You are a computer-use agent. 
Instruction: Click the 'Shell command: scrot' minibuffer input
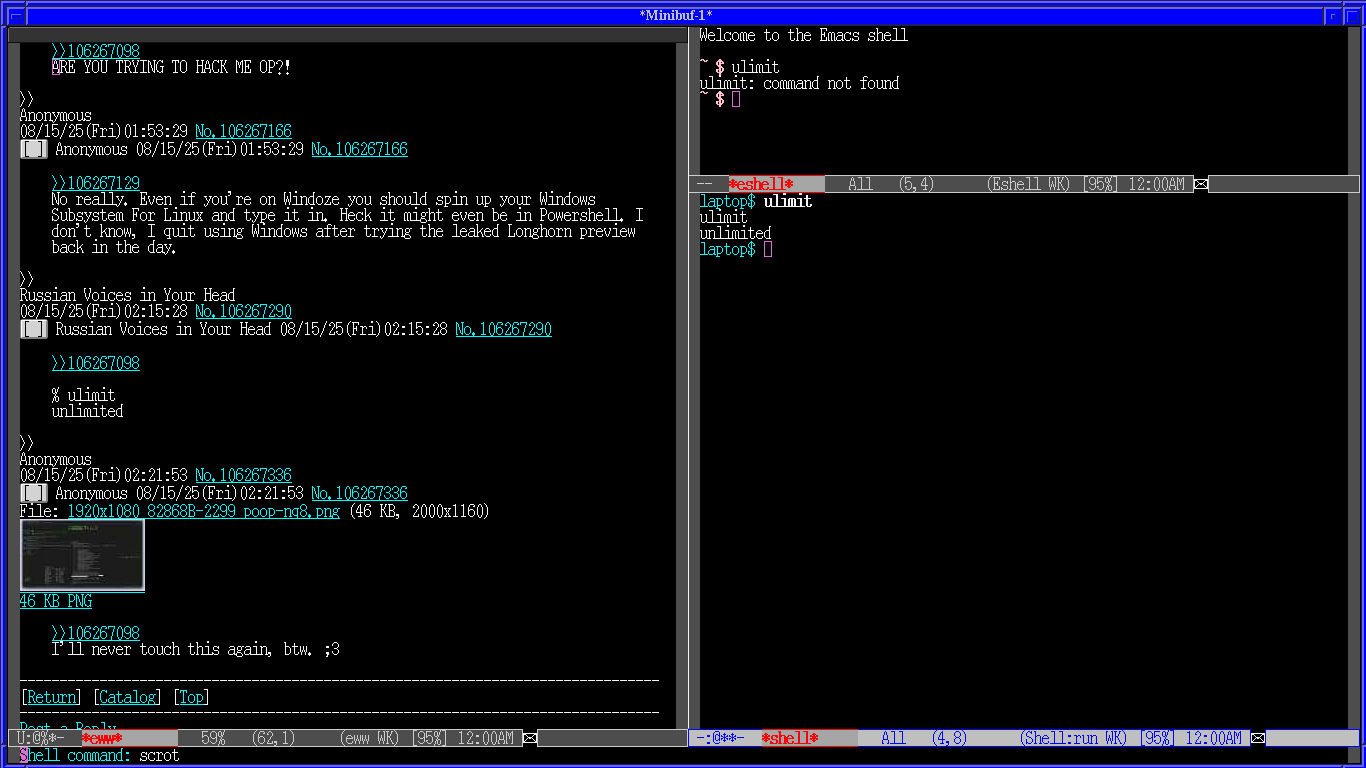(x=100, y=756)
